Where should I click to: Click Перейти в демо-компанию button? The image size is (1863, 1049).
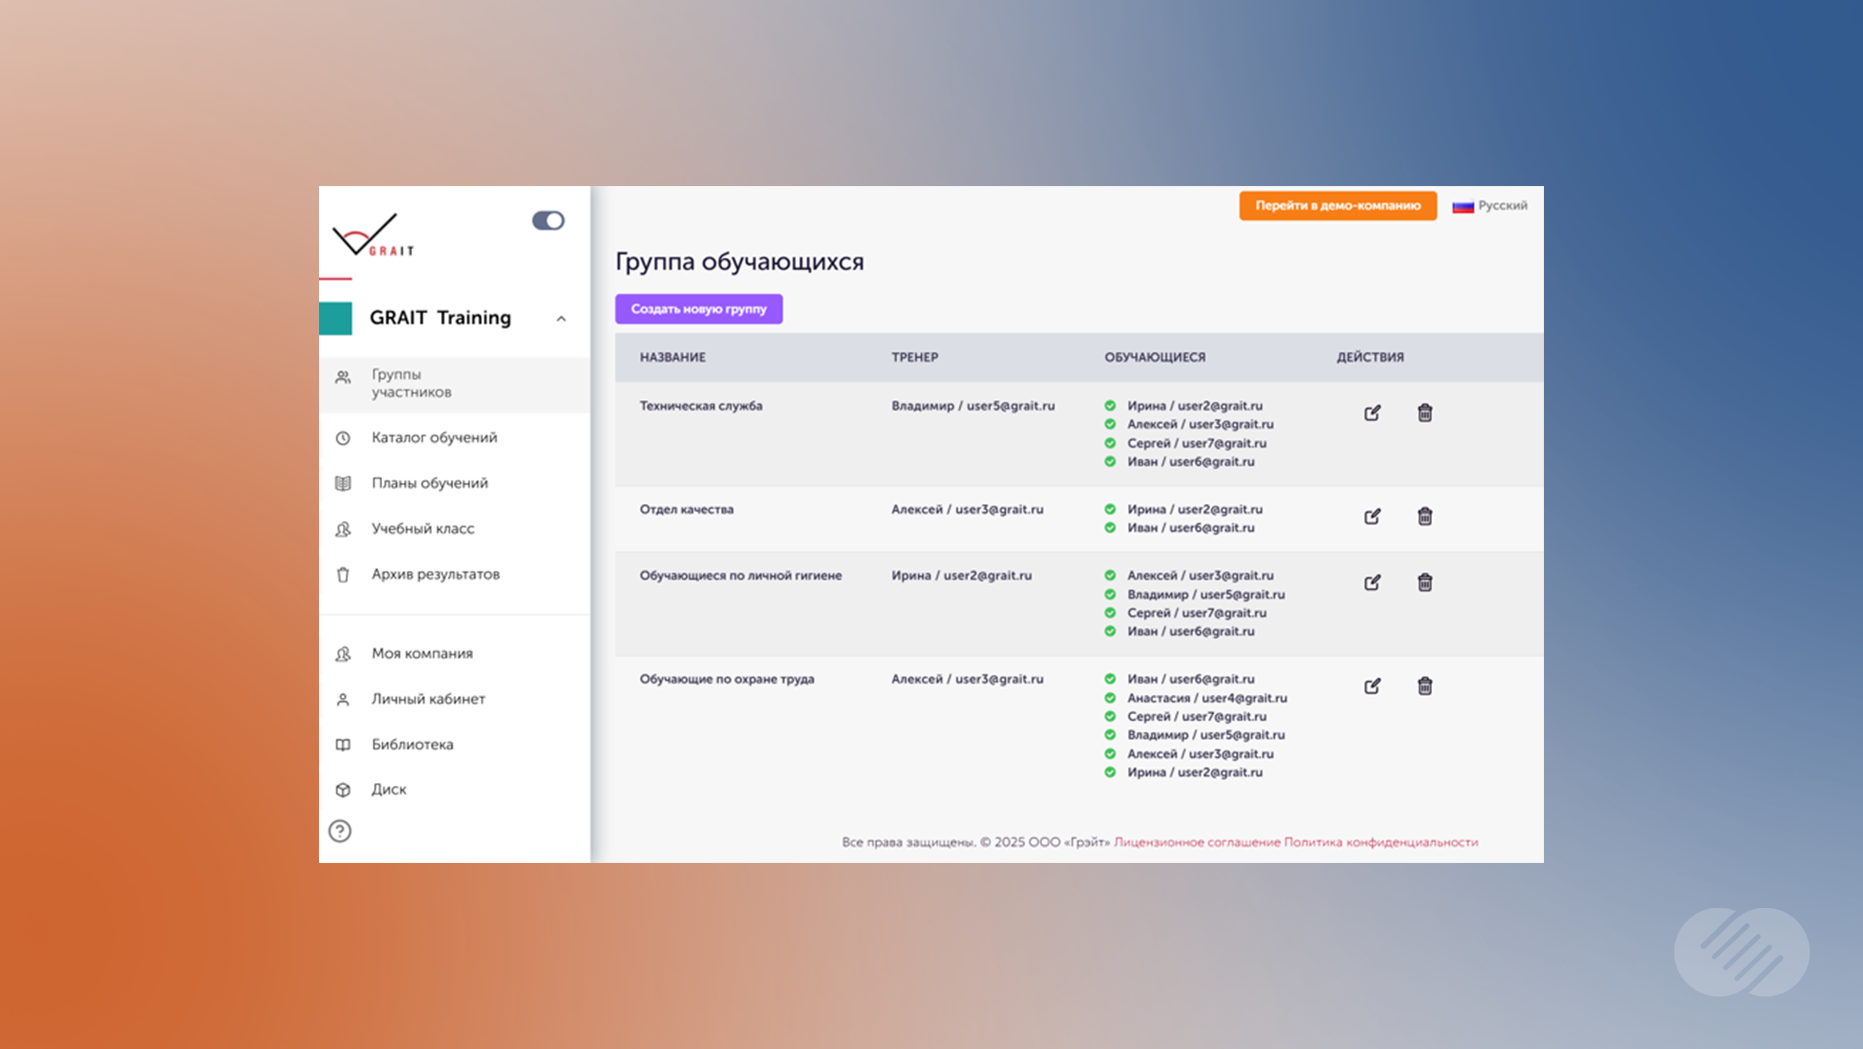tap(1337, 206)
